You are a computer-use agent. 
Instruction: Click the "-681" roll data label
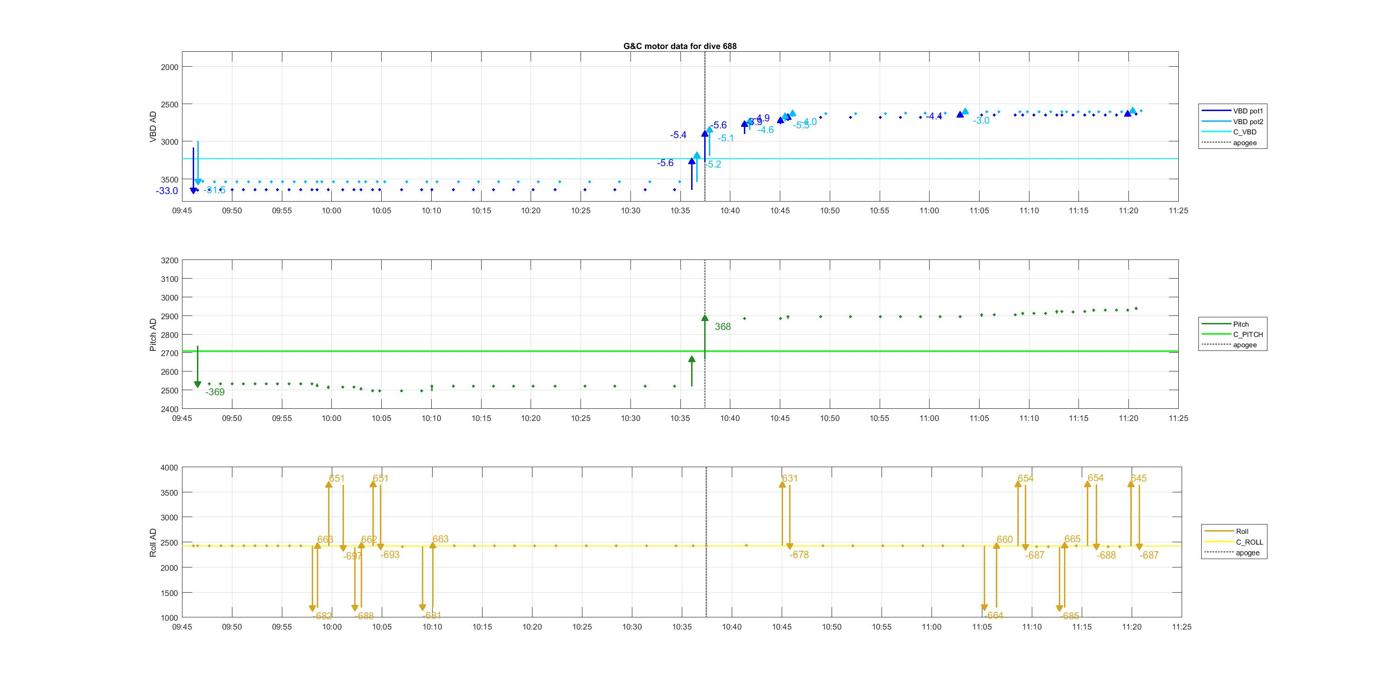432,616
